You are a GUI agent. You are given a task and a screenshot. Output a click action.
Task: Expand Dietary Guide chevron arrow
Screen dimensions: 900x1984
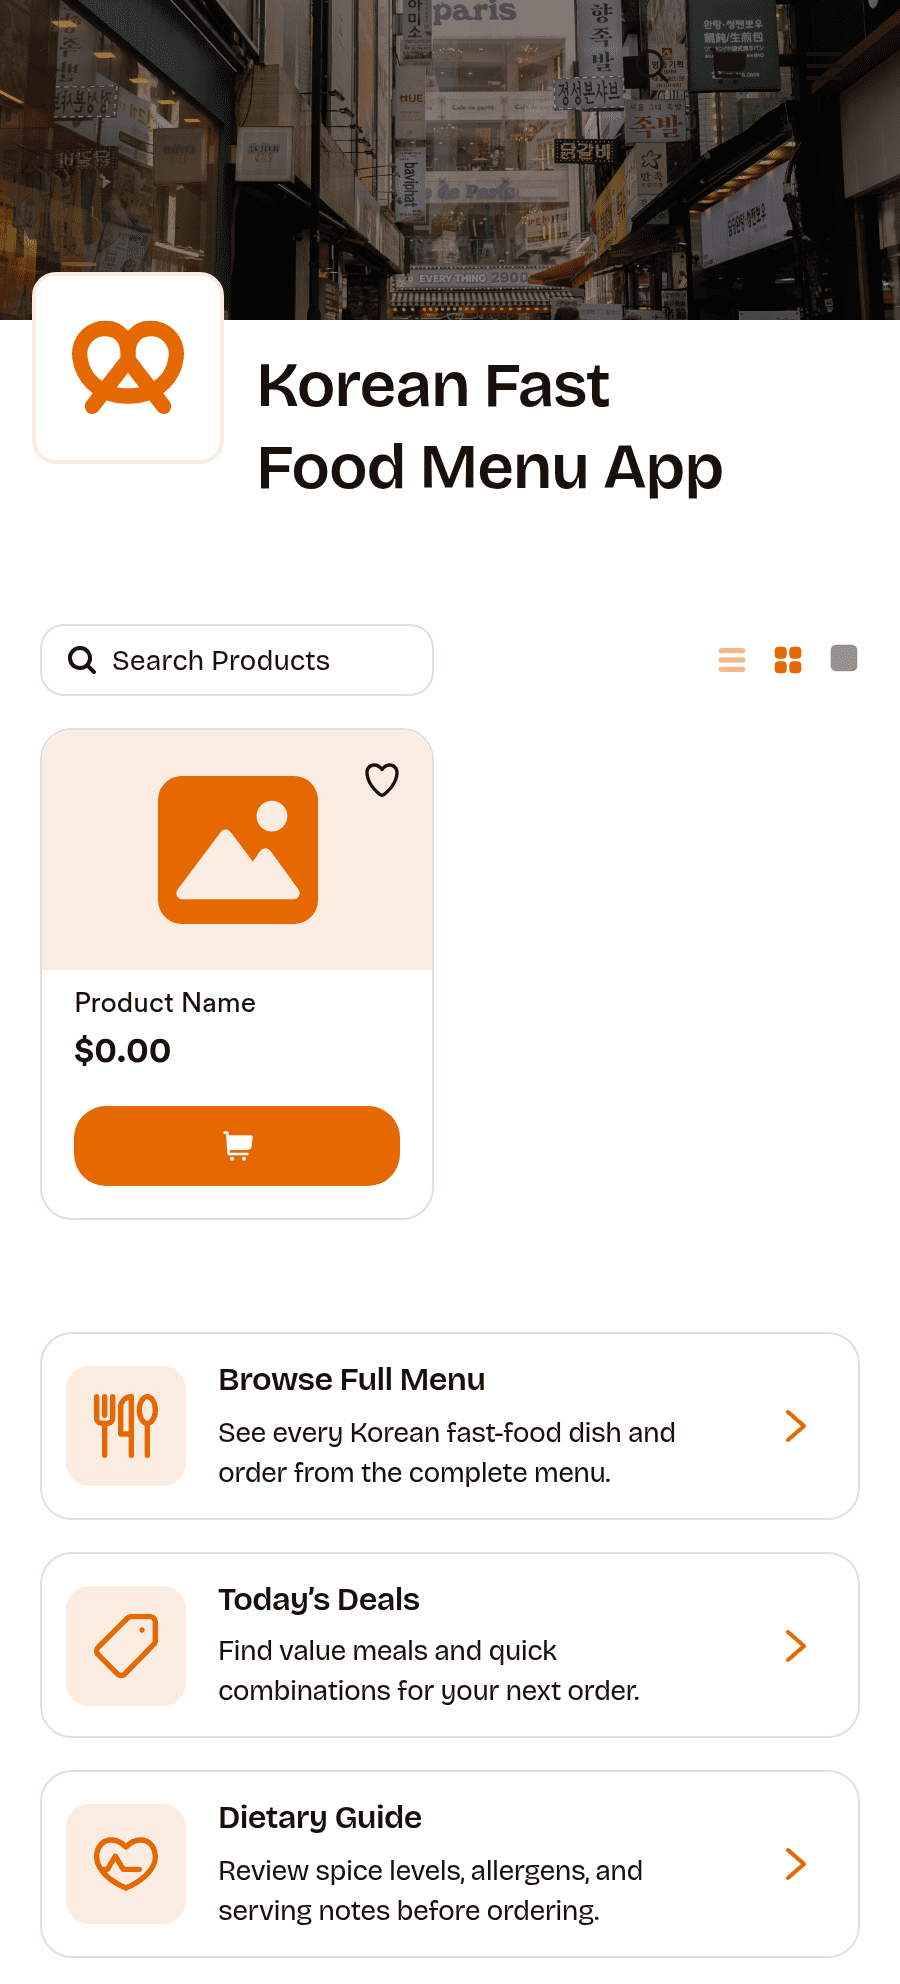point(796,1864)
